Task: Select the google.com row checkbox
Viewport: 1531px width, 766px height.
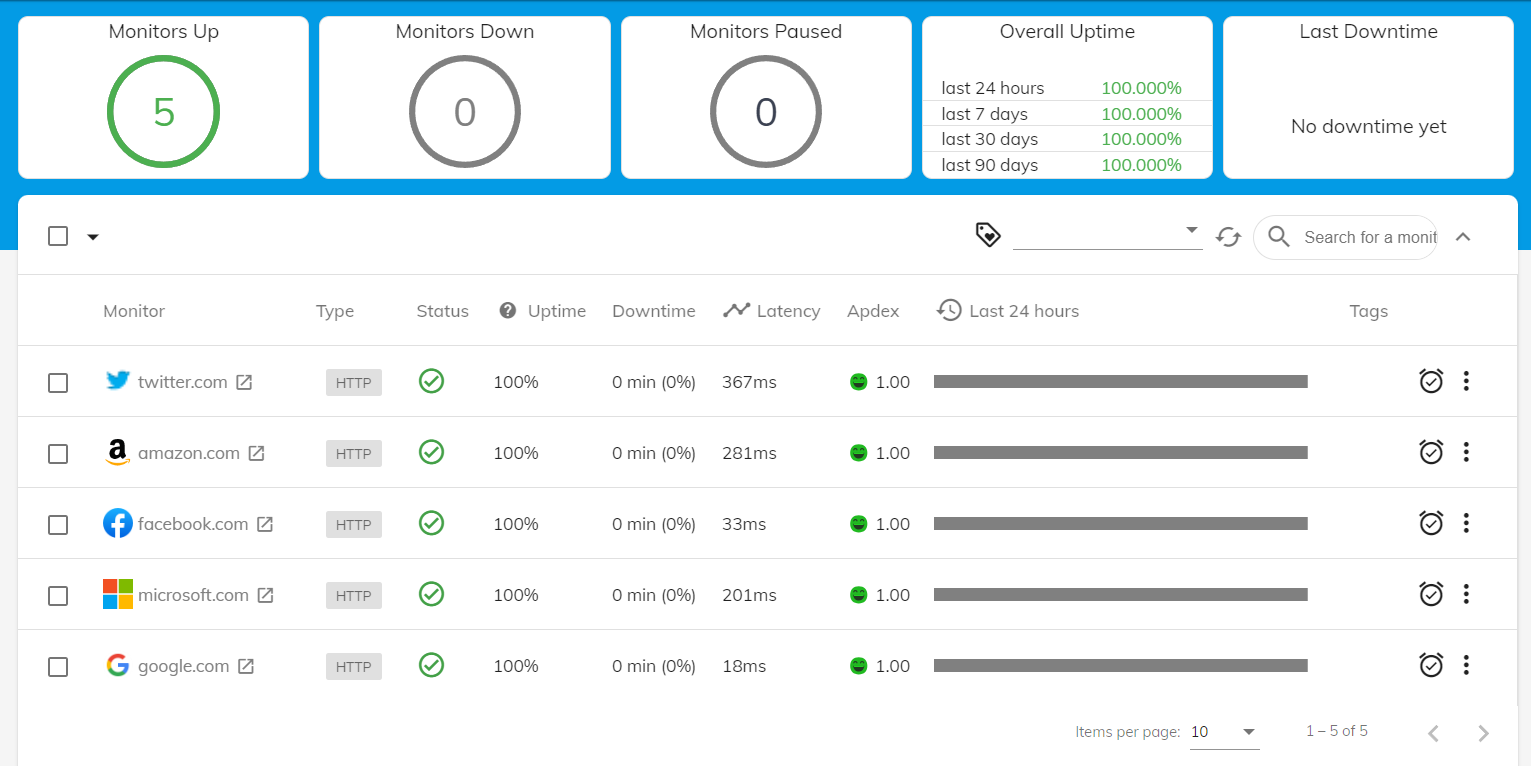Action: coord(58,667)
